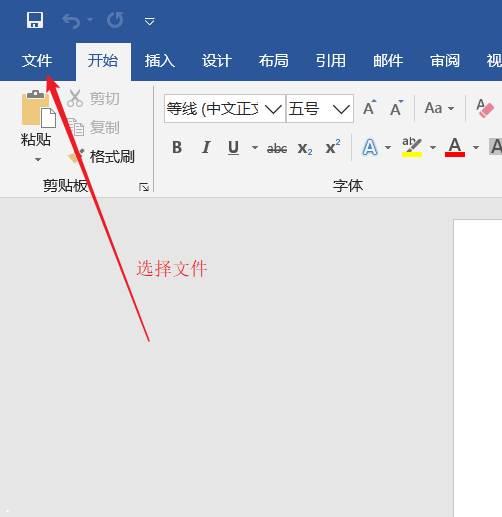Open the highlight color dropdown arrow
The image size is (502, 517).
coord(433,147)
